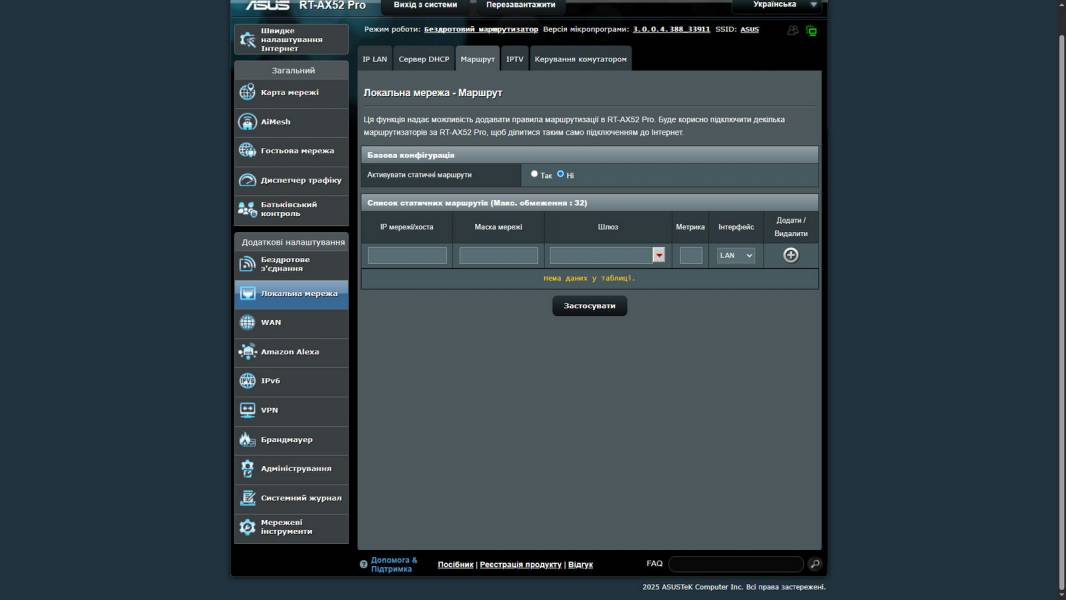Open AiMesh from the sidebar

[x=248, y=121]
